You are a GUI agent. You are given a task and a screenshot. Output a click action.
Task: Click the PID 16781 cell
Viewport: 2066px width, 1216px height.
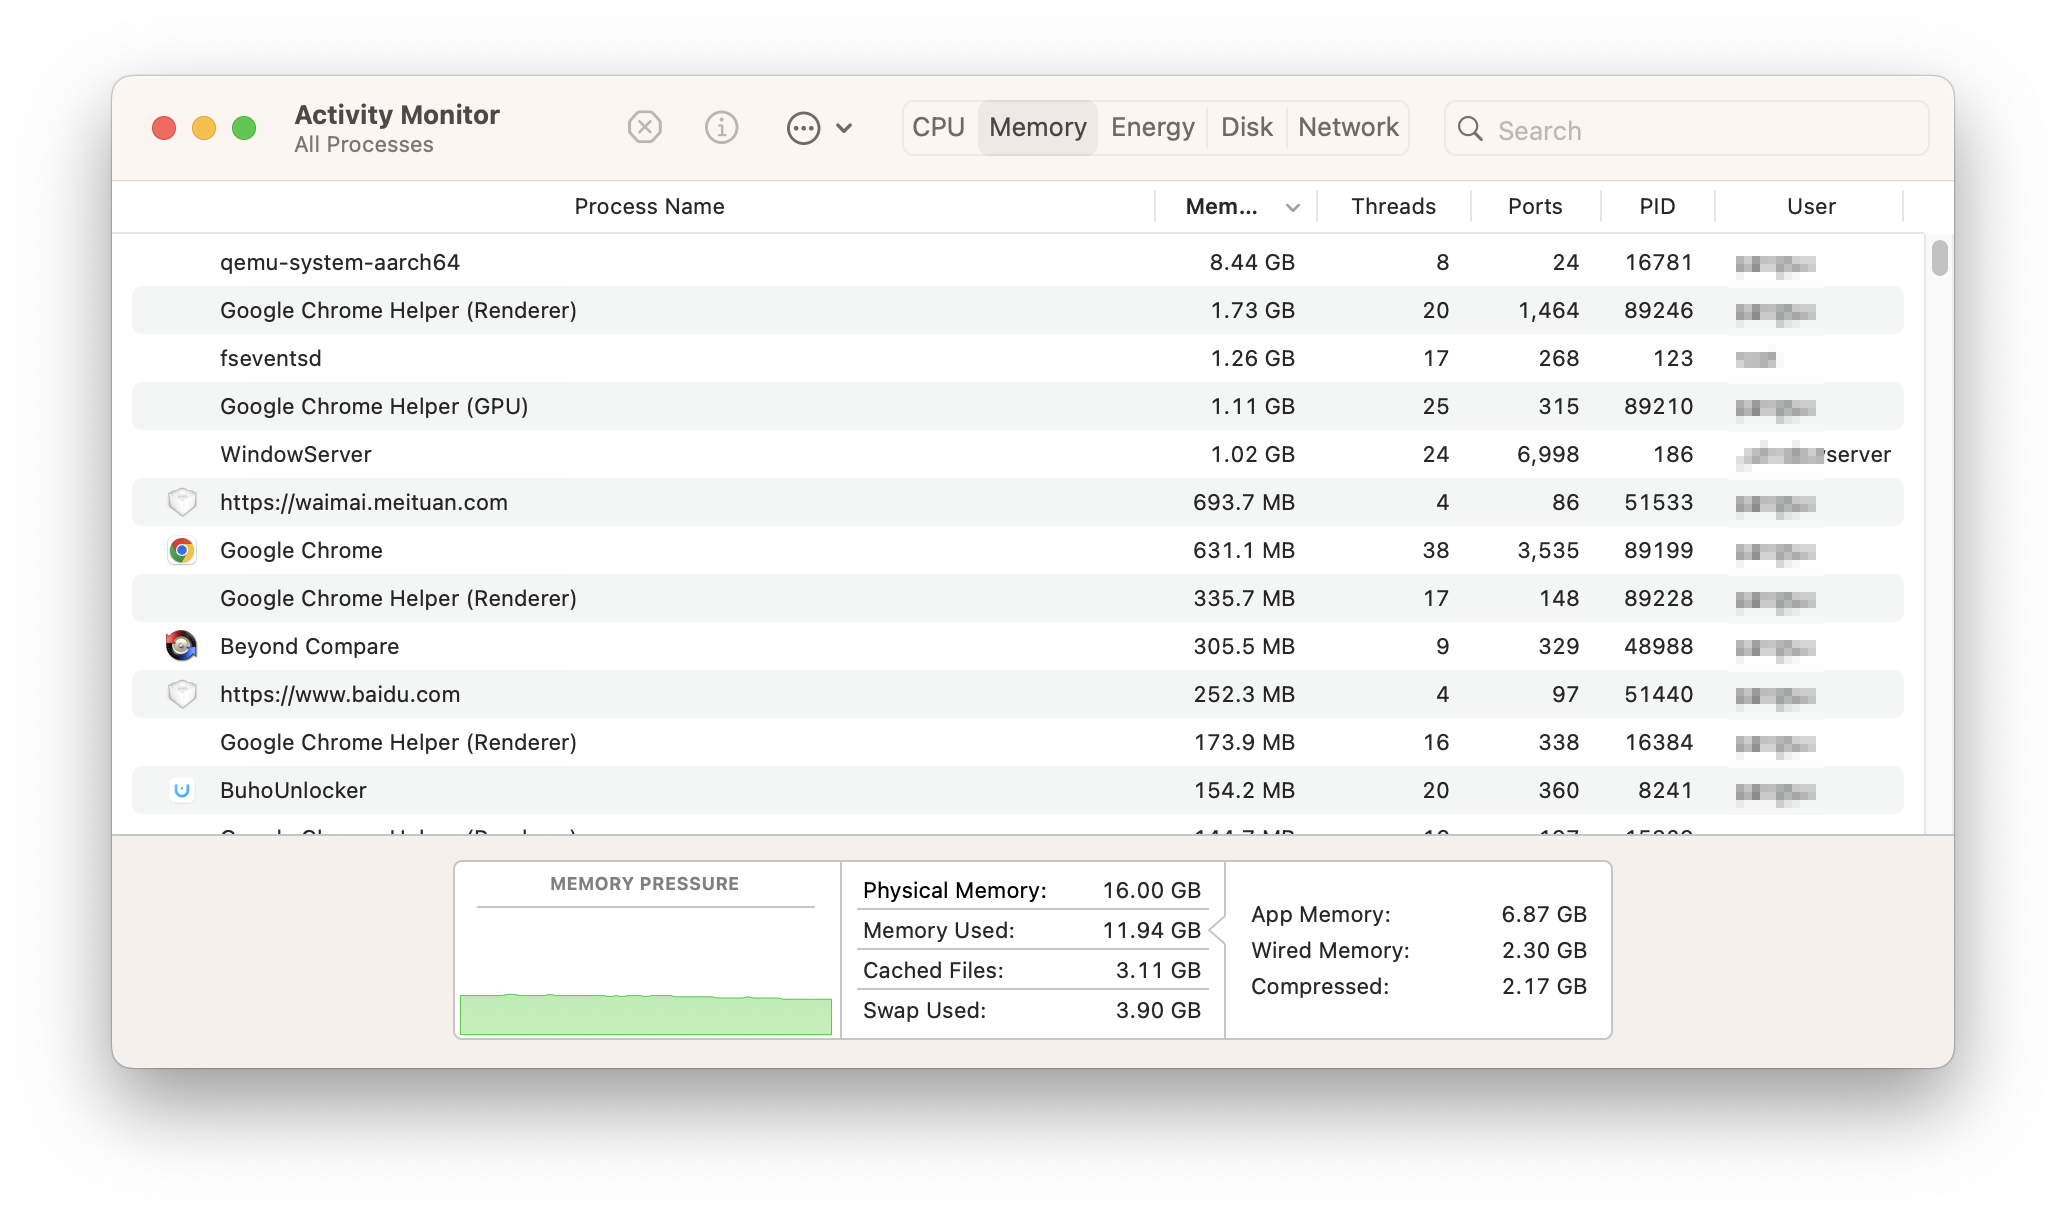(x=1658, y=262)
